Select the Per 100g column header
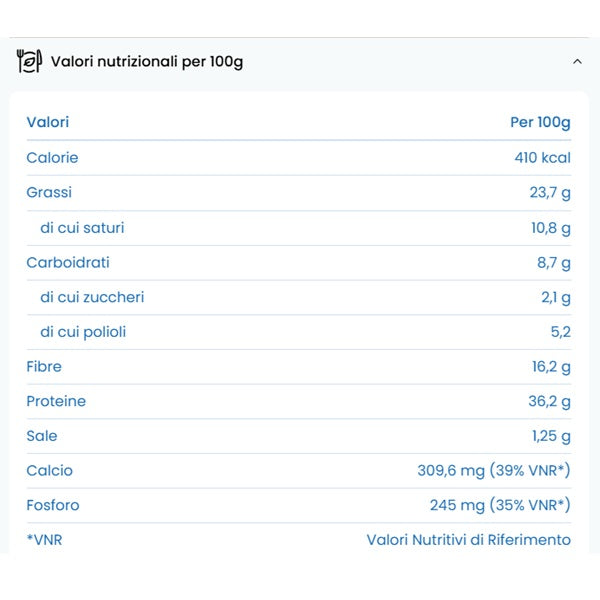 [540, 122]
